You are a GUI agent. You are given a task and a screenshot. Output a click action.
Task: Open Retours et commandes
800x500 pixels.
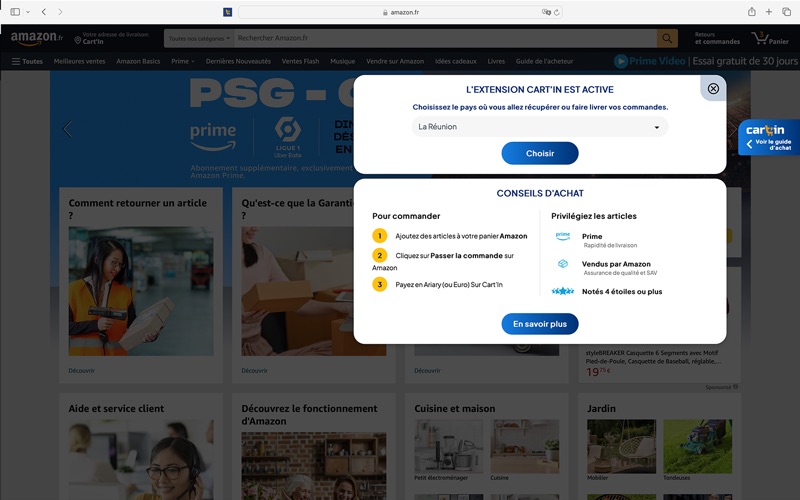point(717,38)
